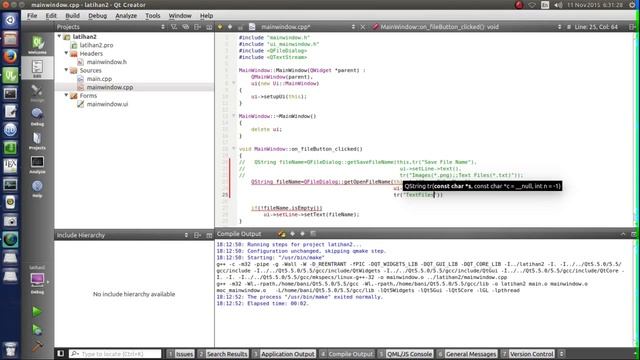Open the General Messages pane
The image size is (640, 360).
click(x=467, y=354)
